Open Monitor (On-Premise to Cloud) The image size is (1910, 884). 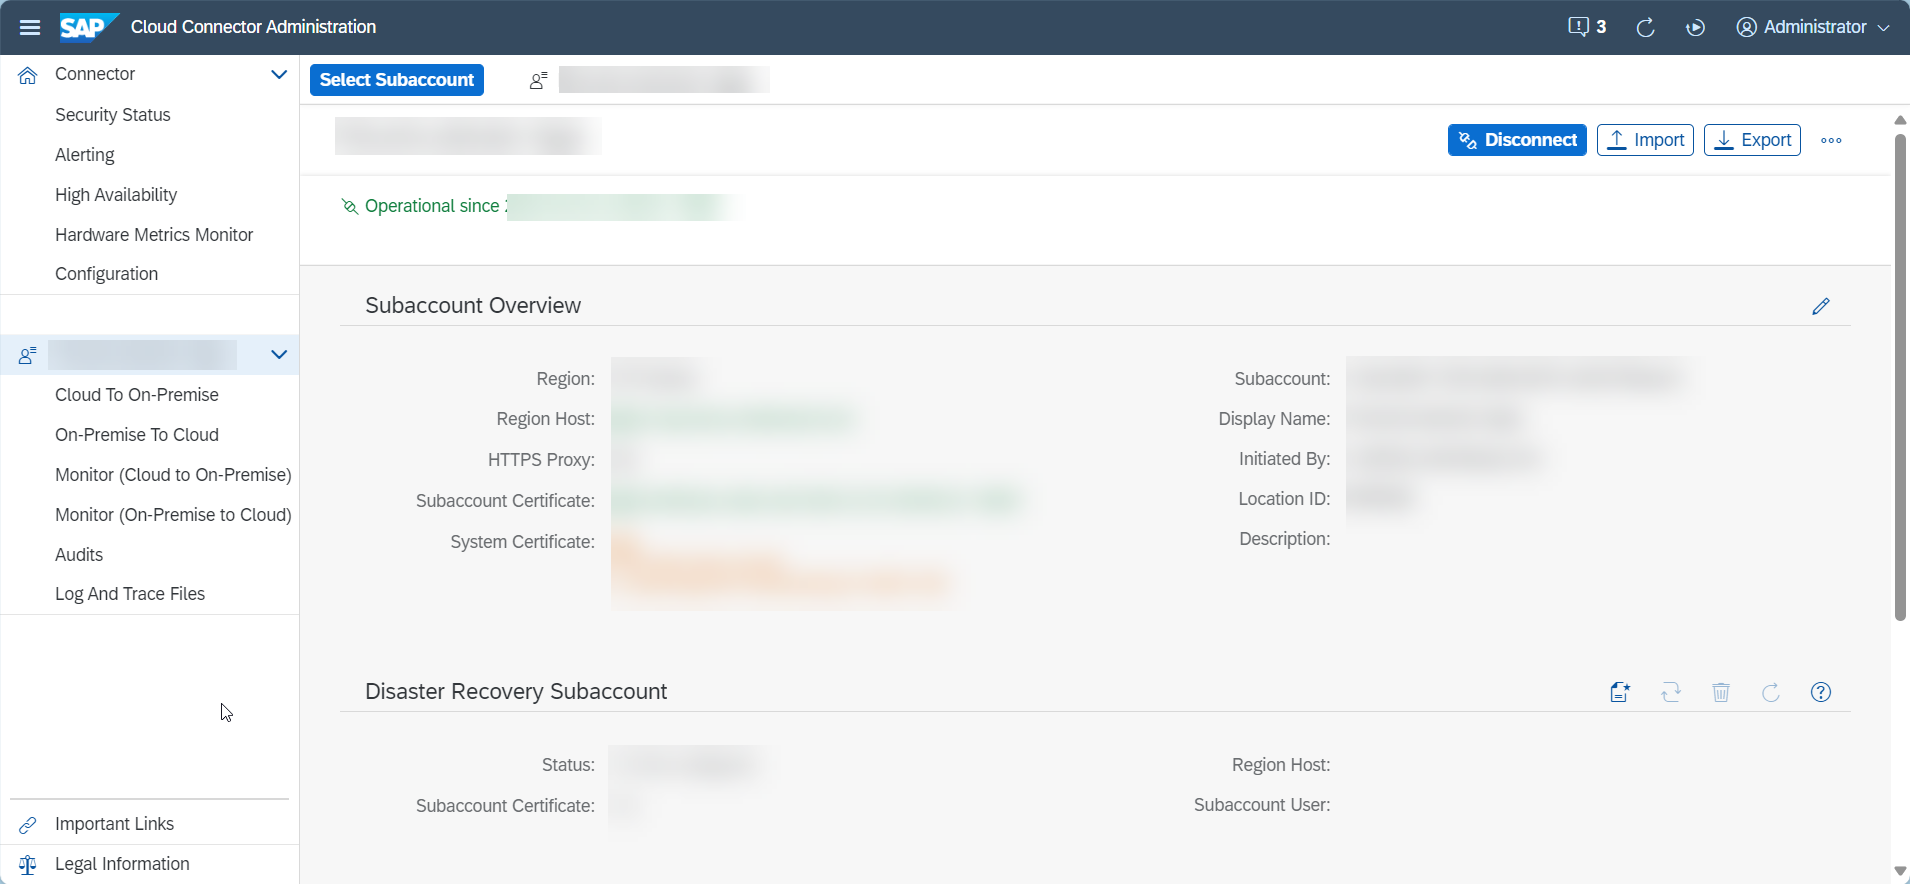173,515
